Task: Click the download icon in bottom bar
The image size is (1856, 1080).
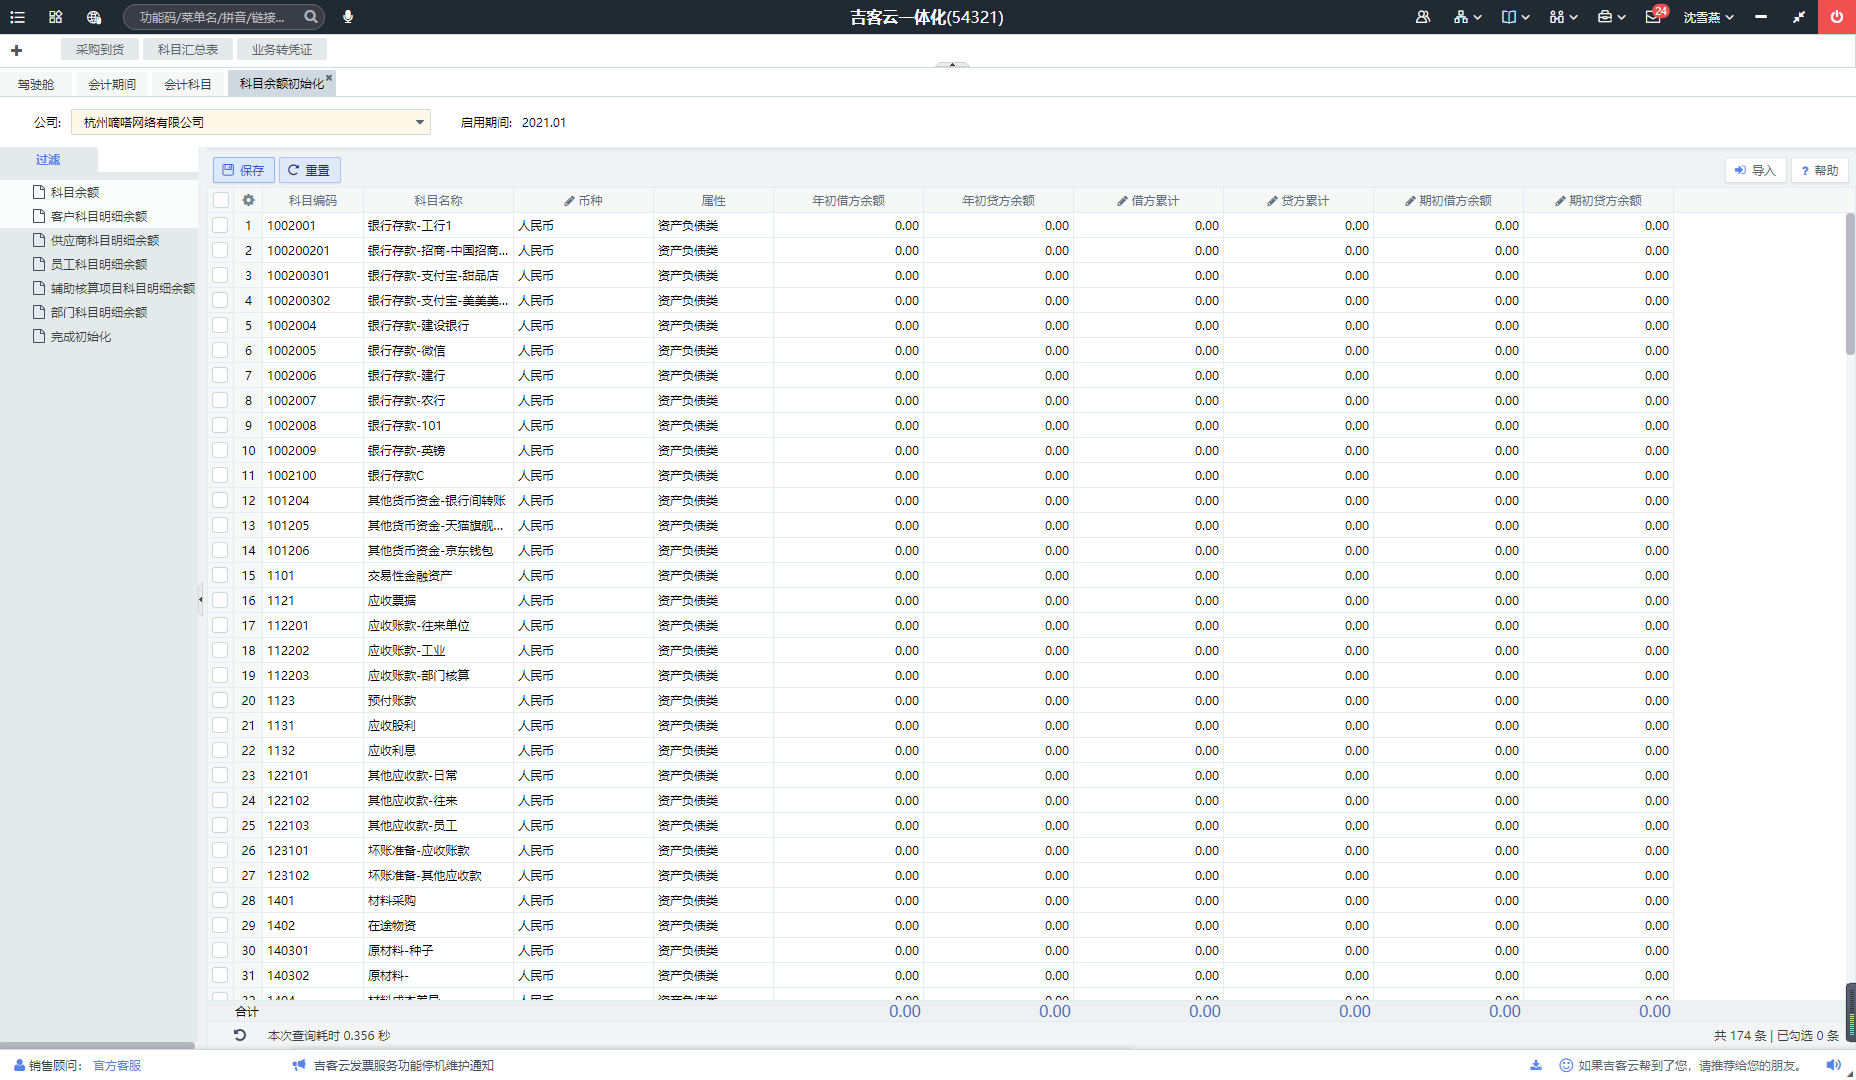Action: (1536, 1065)
